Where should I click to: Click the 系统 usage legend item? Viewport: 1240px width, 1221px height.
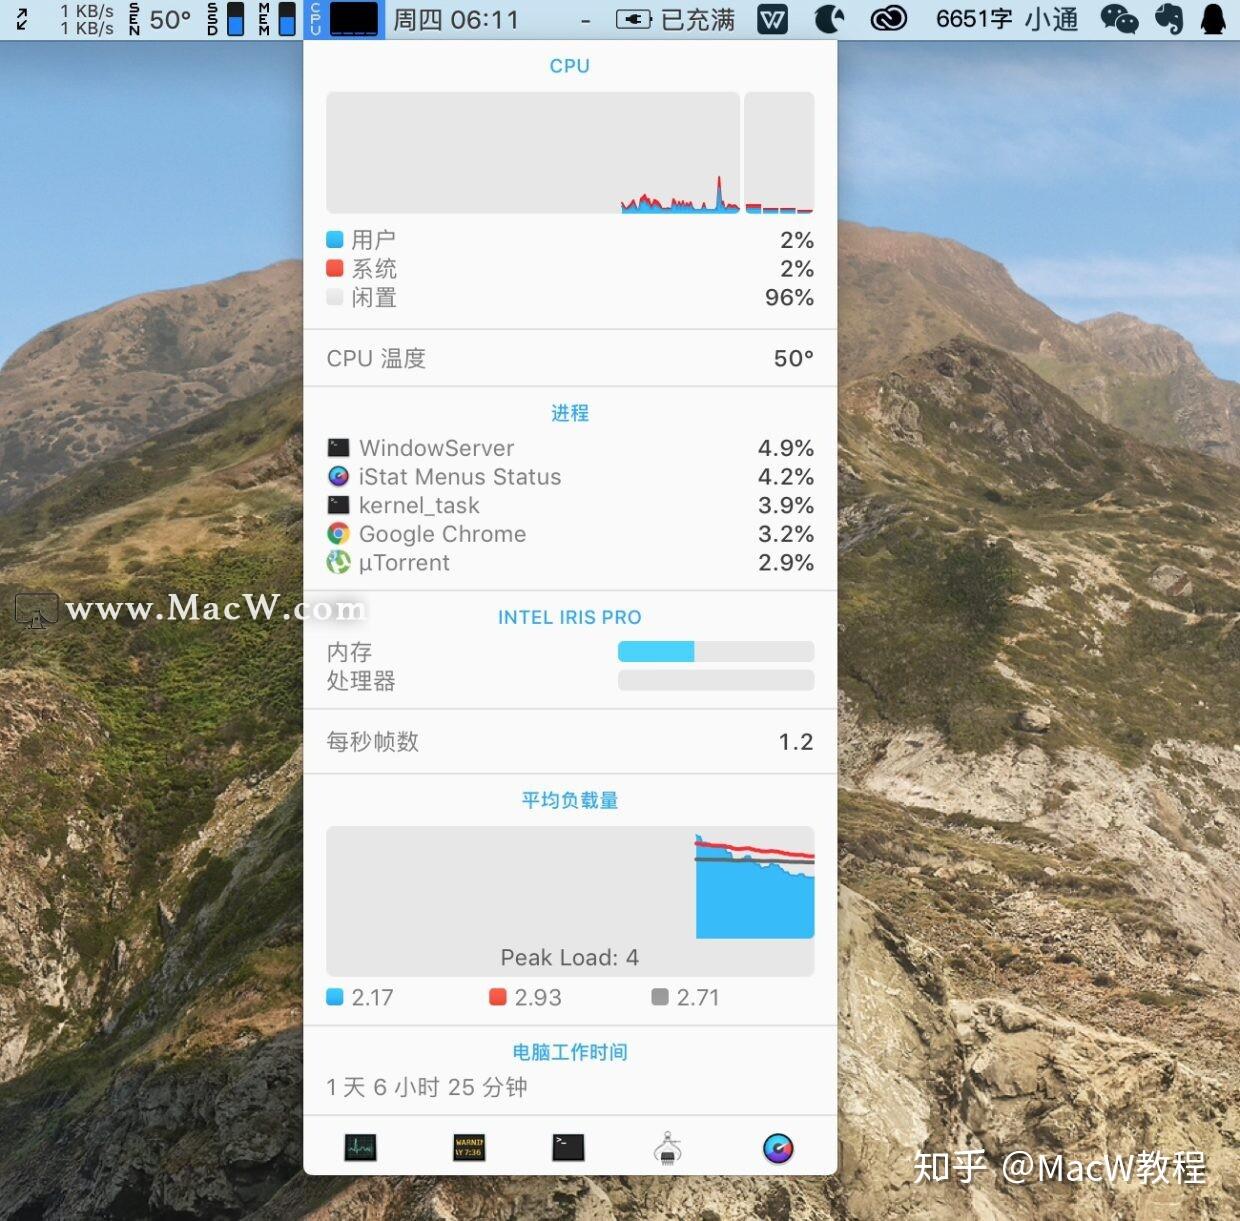[x=373, y=268]
